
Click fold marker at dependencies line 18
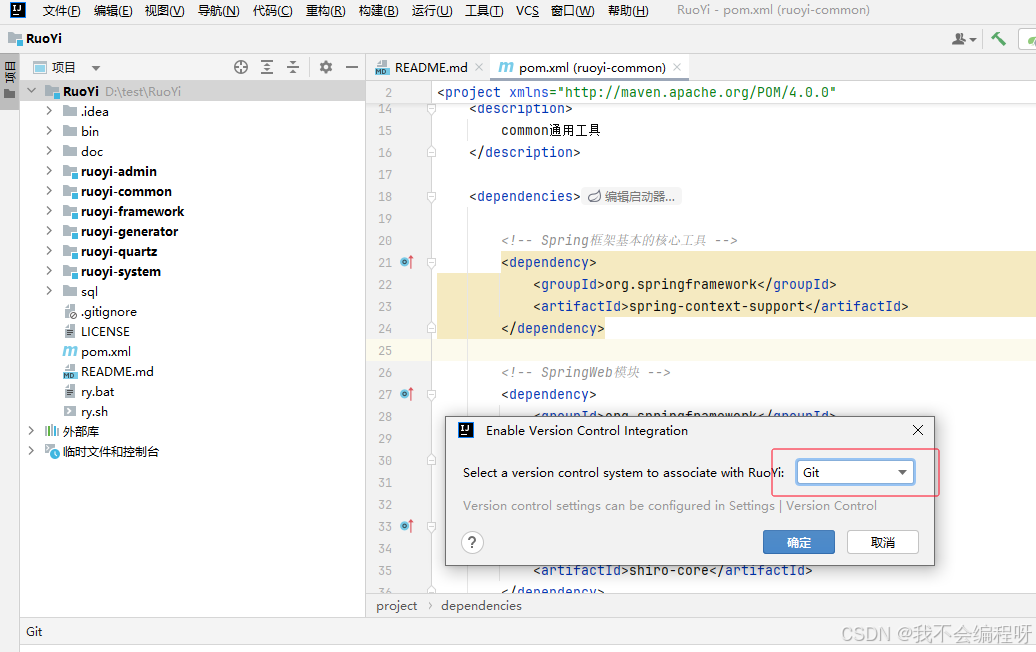431,197
